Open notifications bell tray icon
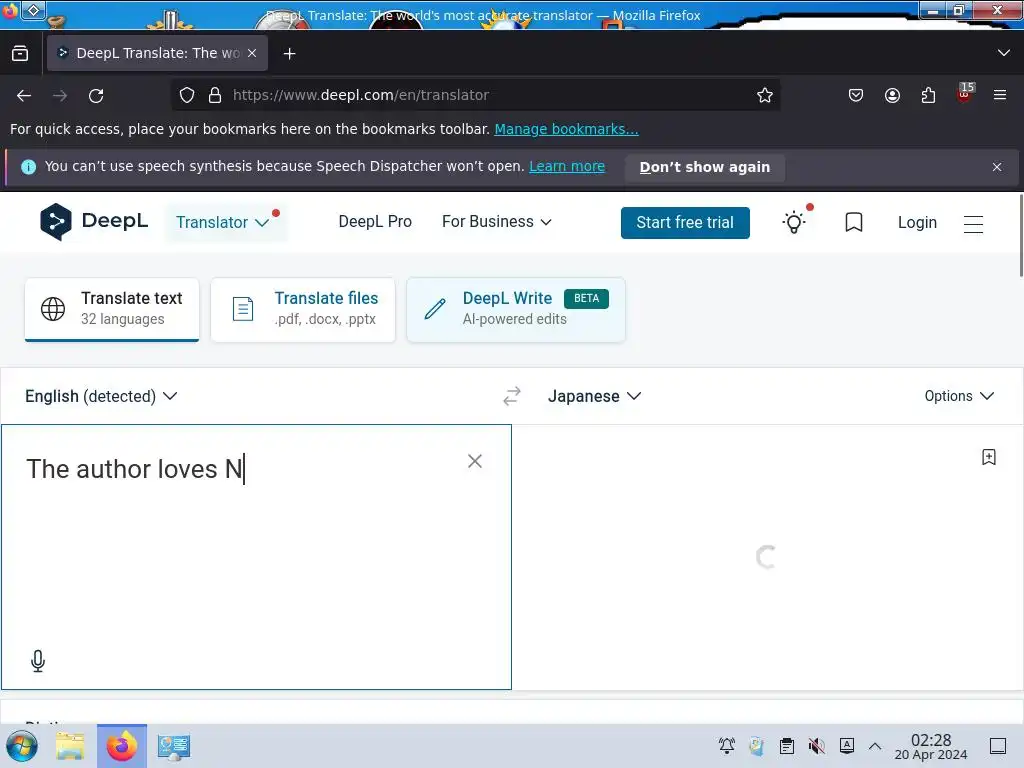 [x=726, y=746]
